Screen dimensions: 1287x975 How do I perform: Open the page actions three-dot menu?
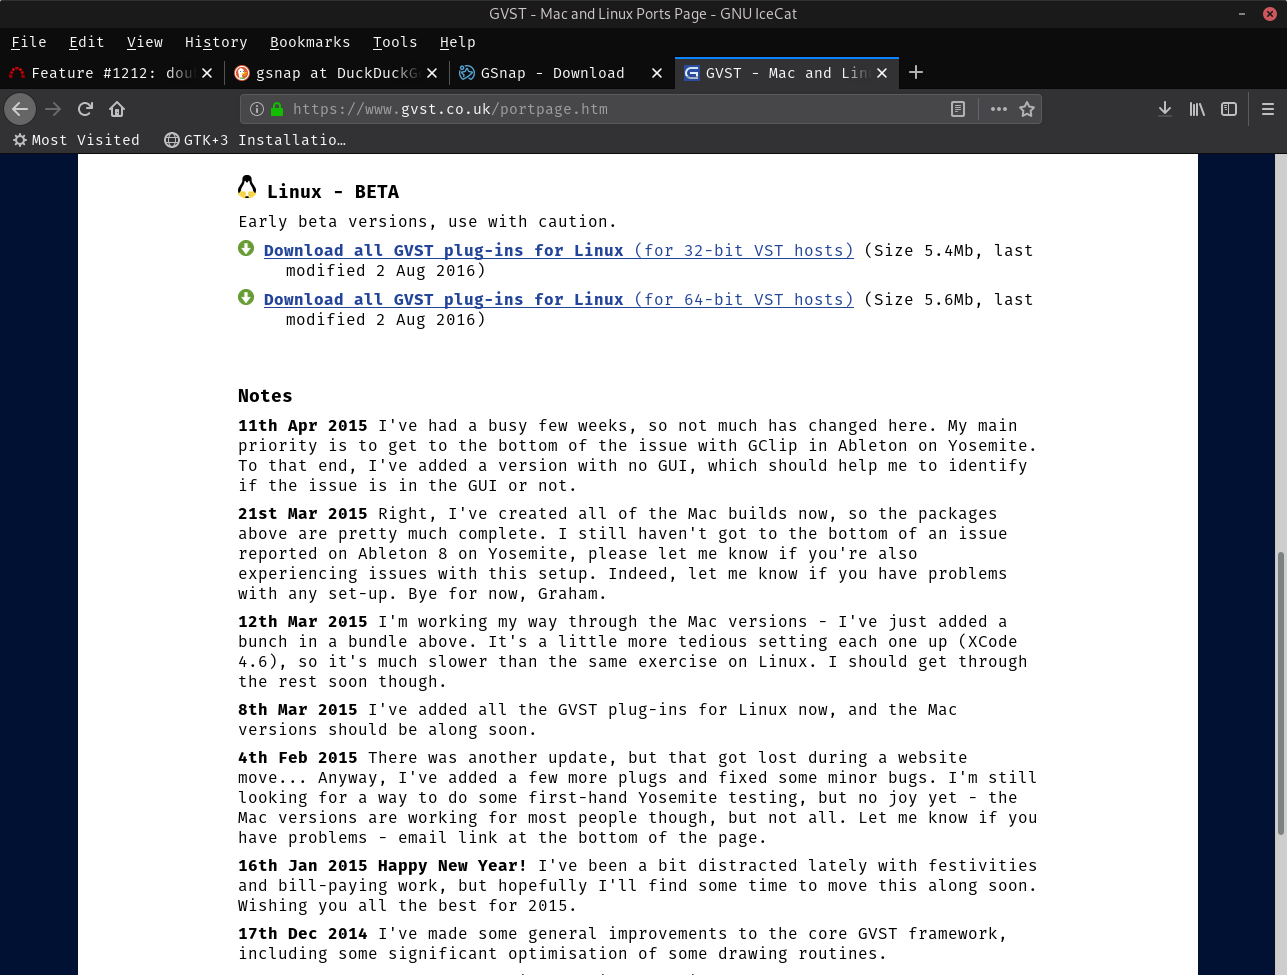pyautogui.click(x=998, y=109)
